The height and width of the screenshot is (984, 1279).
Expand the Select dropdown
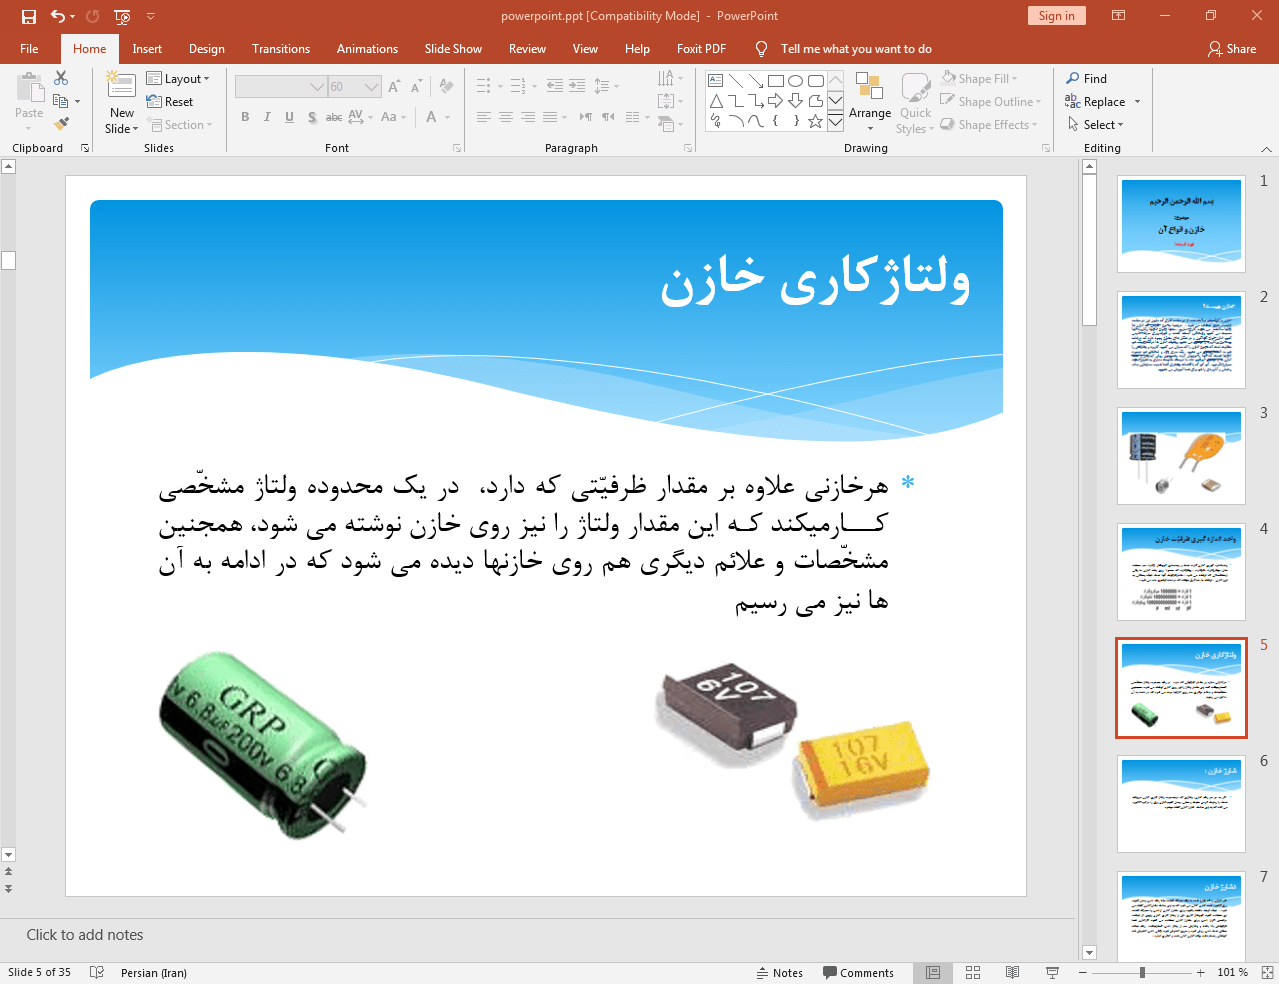pyautogui.click(x=1095, y=124)
